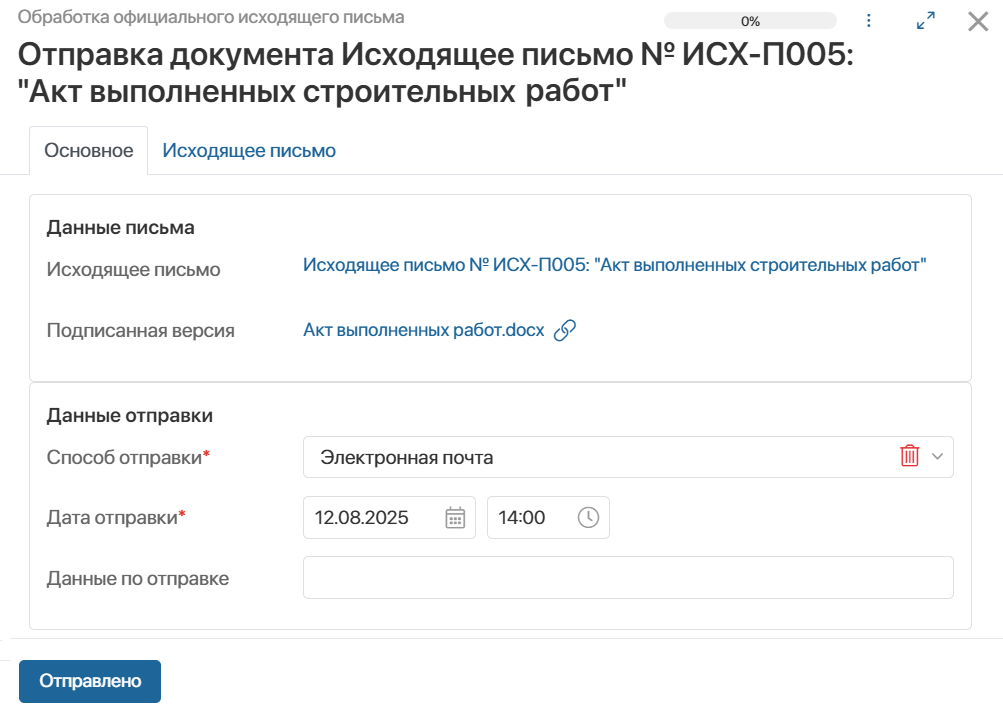1003x709 pixels.
Task: Clear the send method with the trash icon
Action: coord(910,457)
